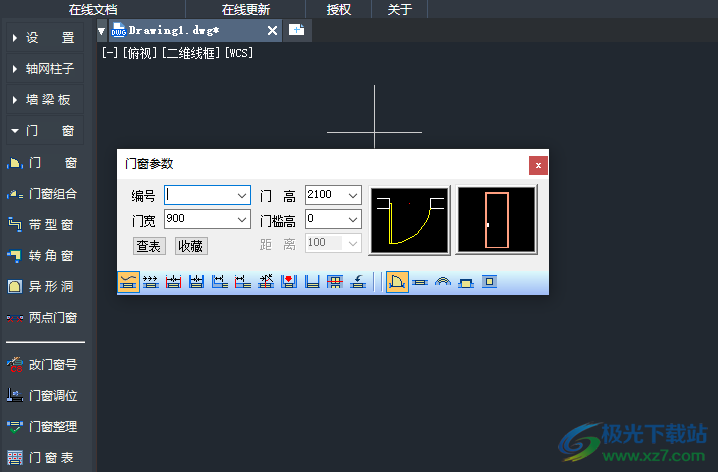Pick the pier-width fixed distance insertion icon
The height and width of the screenshot is (472, 718).
click(x=220, y=282)
